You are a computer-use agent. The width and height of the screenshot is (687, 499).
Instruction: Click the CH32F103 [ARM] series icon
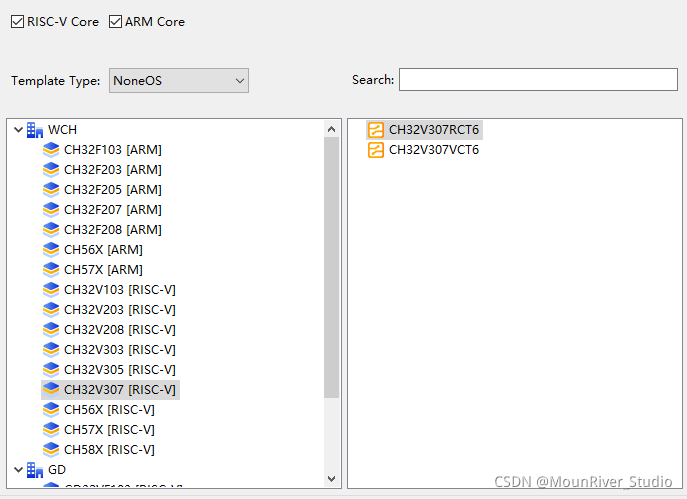[x=51, y=150]
